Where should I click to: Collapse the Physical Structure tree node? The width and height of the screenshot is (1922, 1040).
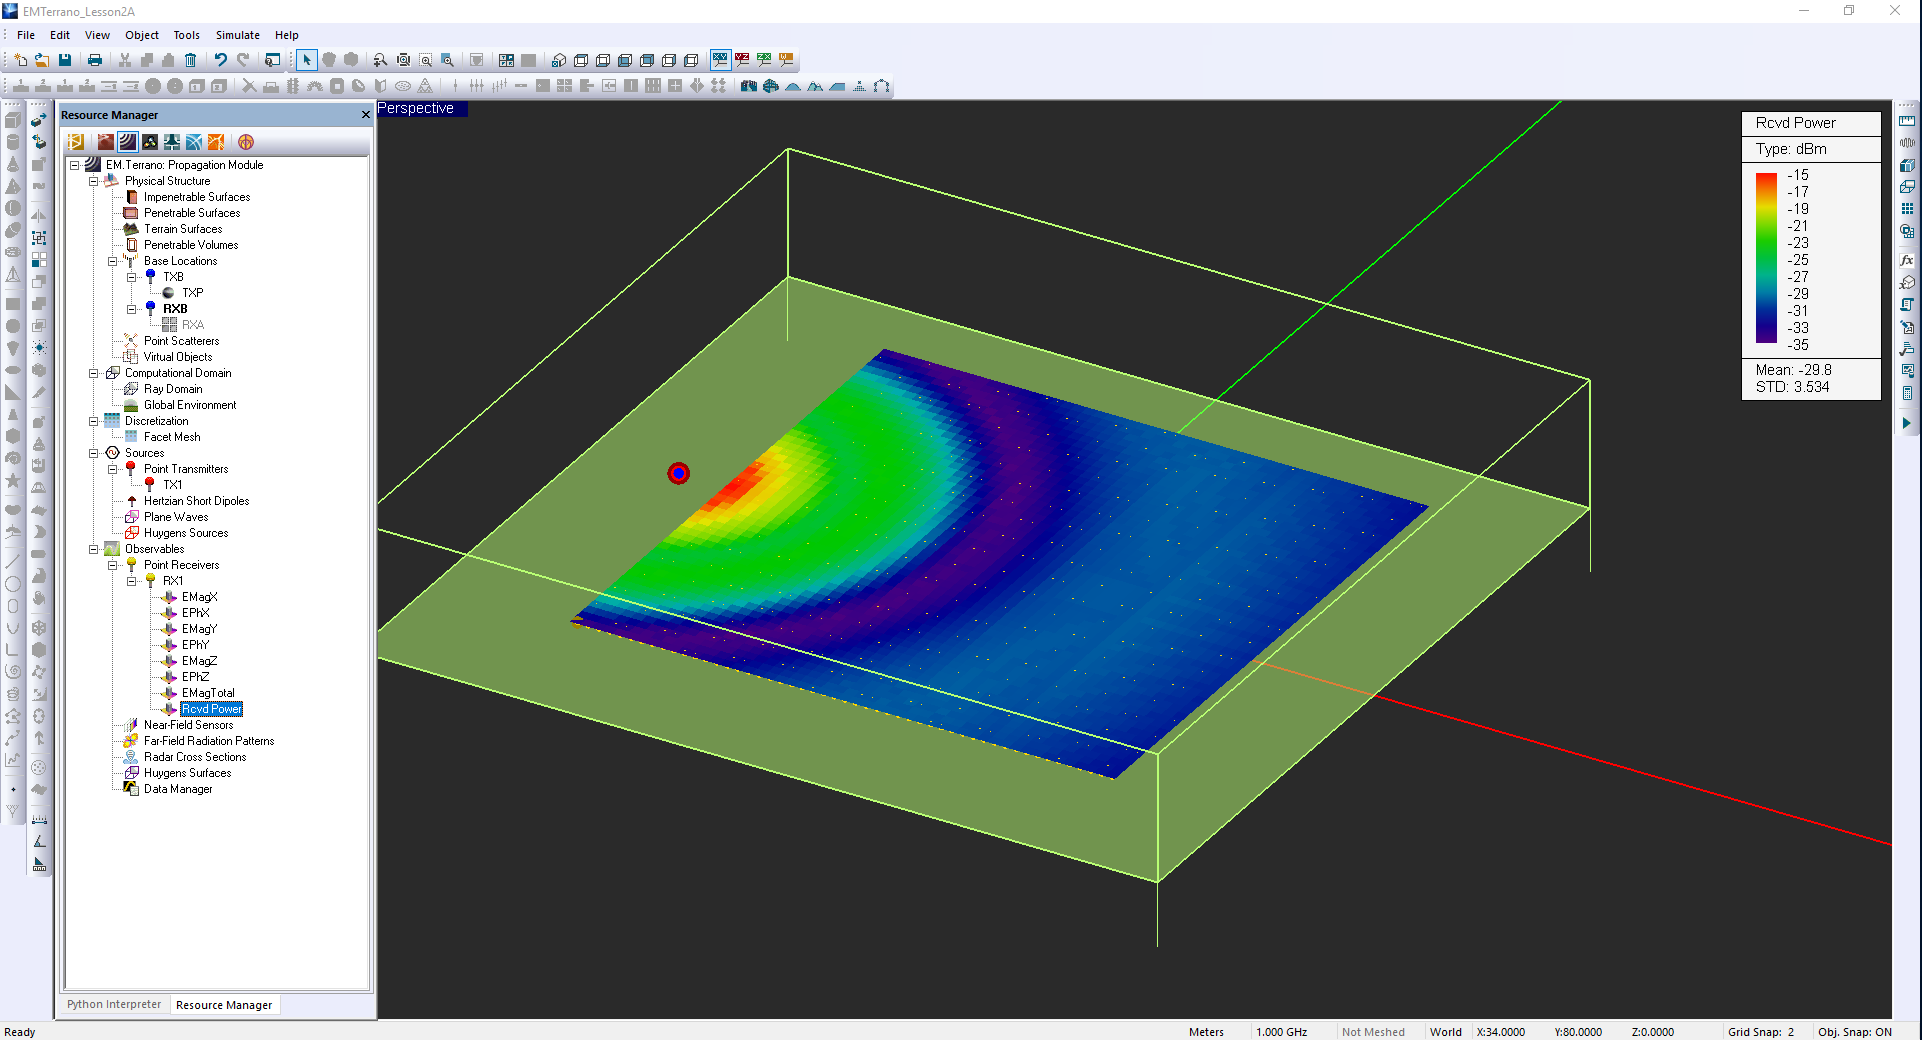coord(93,181)
